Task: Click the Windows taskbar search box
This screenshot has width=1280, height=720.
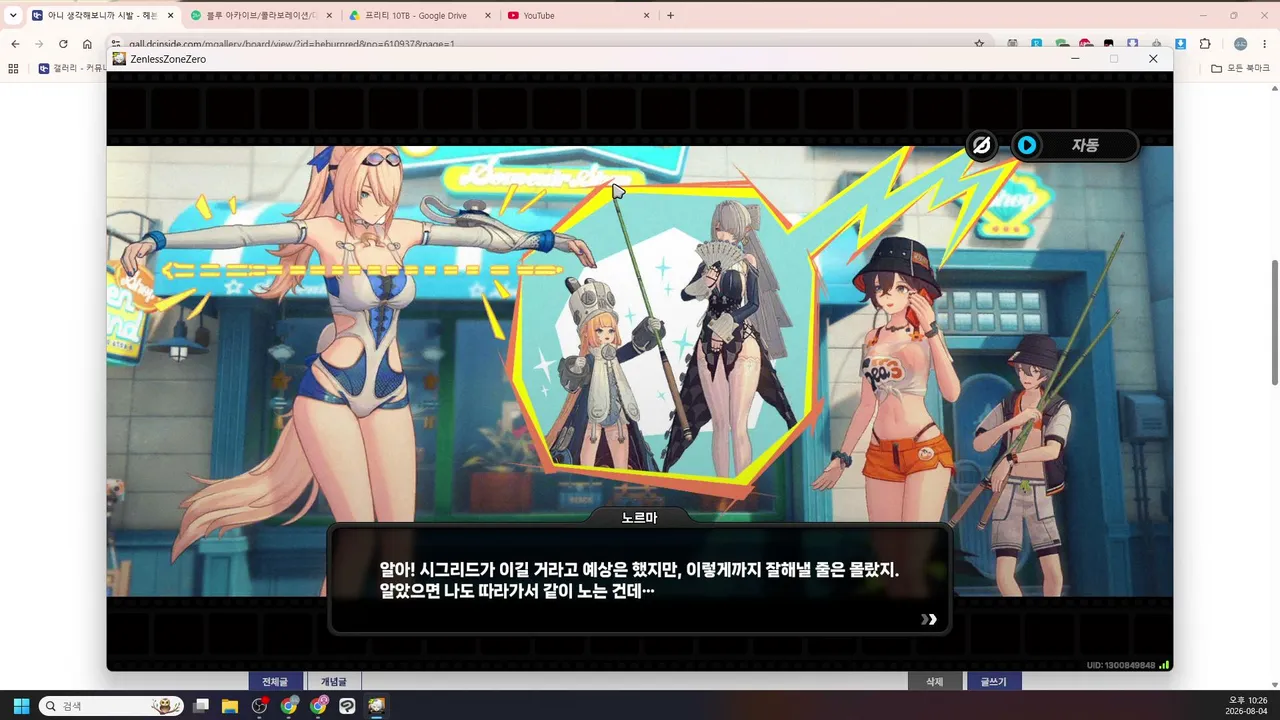Action: (111, 706)
